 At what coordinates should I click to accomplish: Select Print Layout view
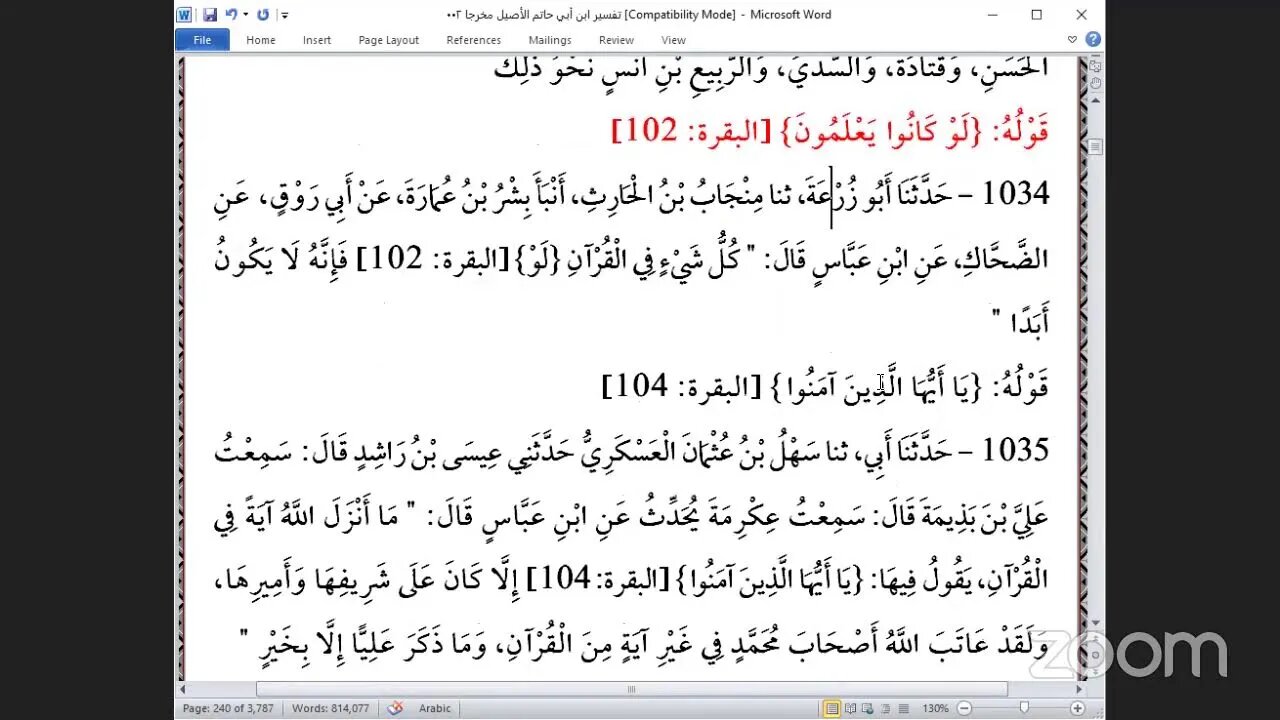click(x=831, y=708)
